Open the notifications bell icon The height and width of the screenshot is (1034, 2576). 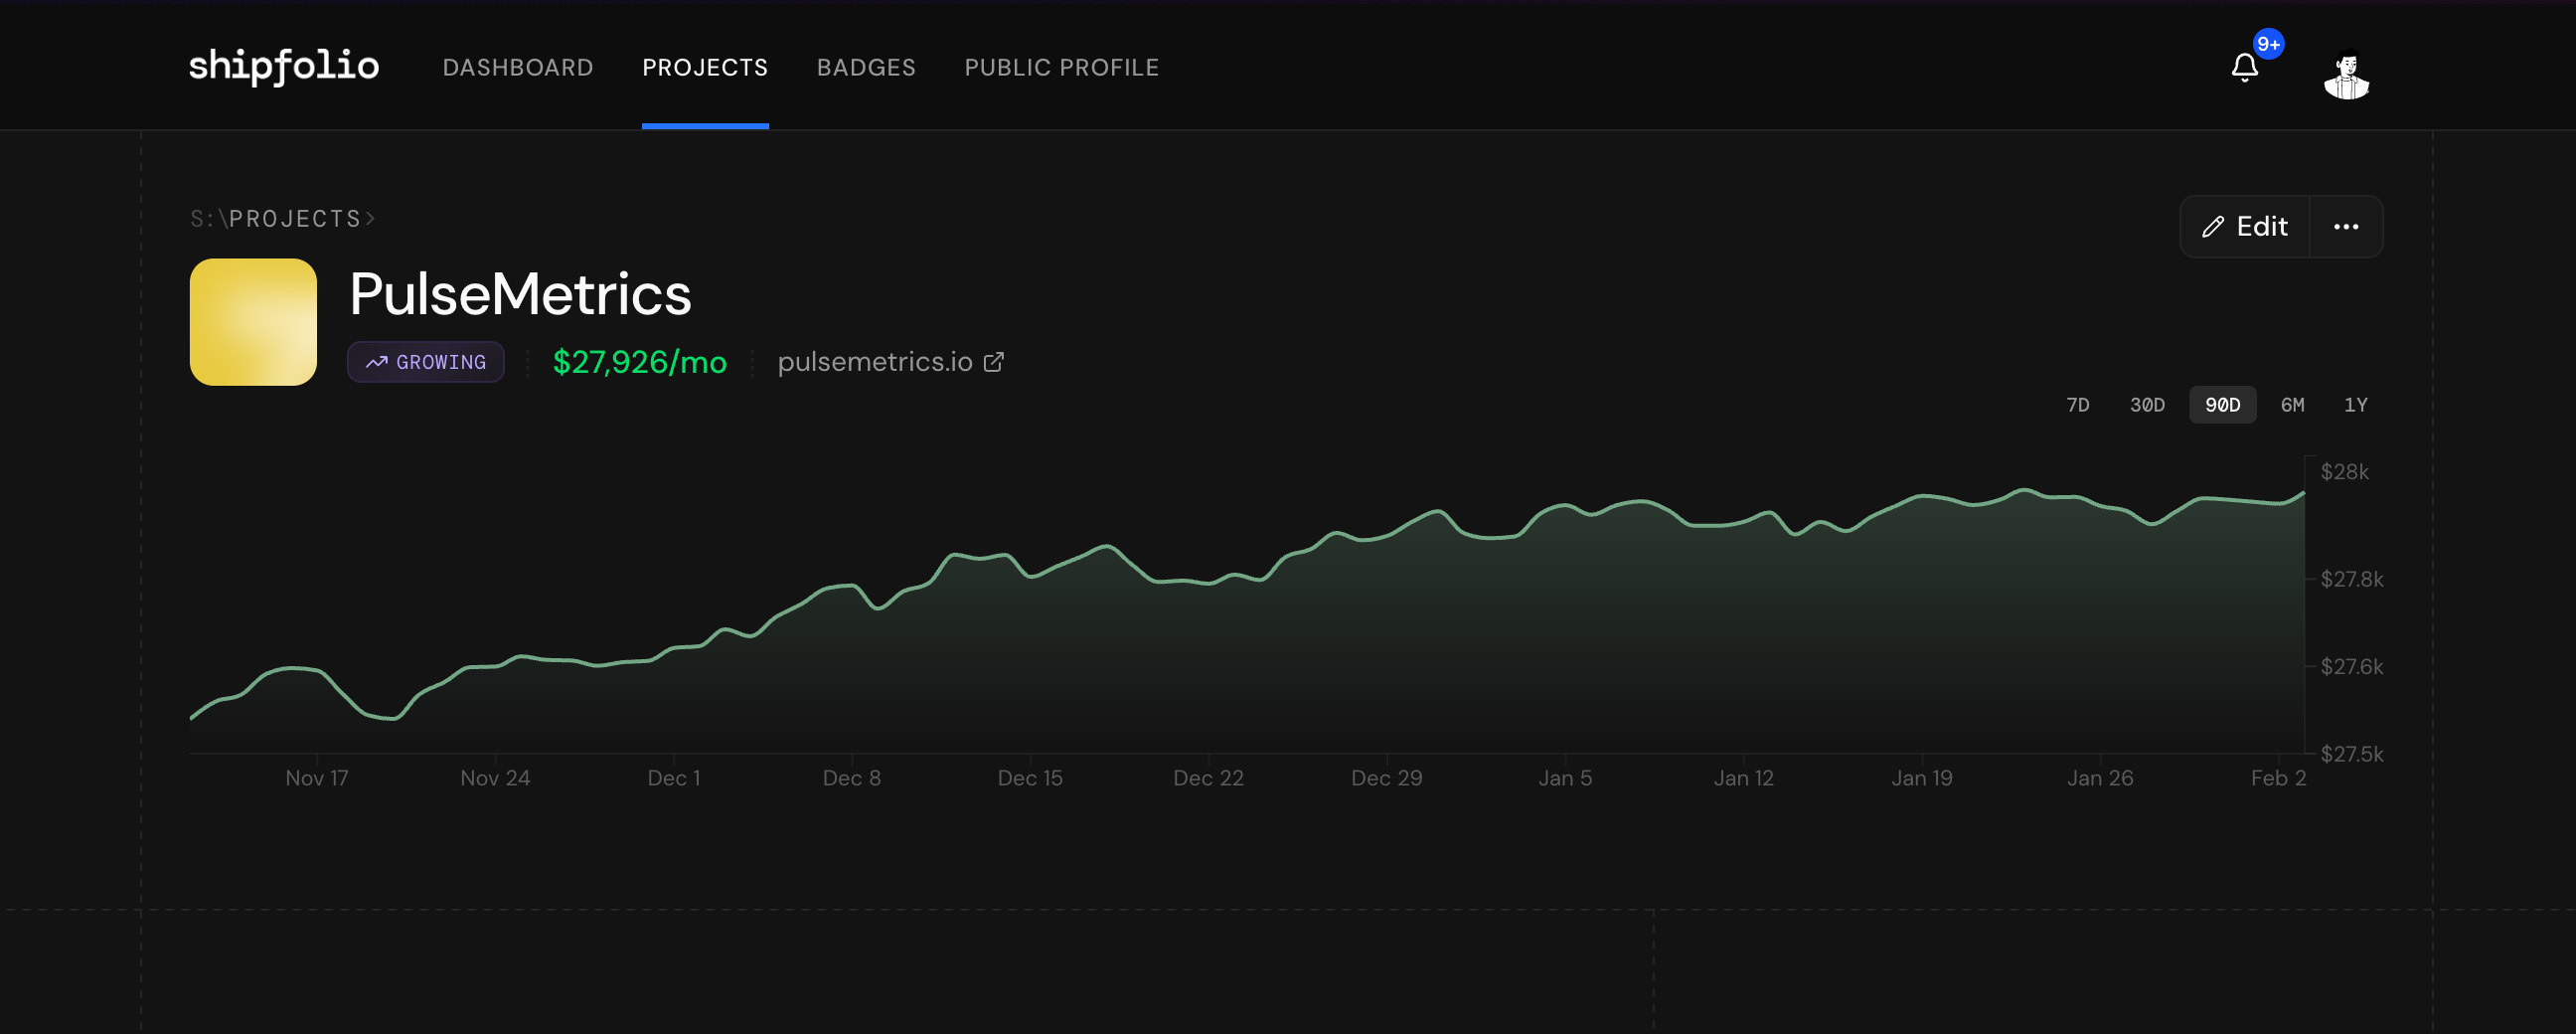pos(2244,68)
